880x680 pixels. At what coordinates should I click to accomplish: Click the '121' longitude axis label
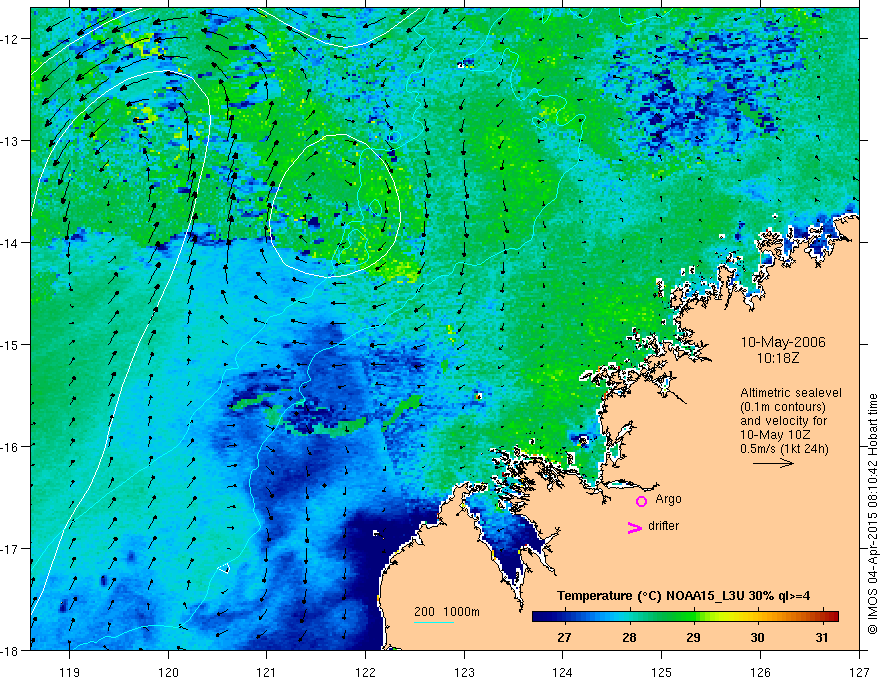coord(267,672)
